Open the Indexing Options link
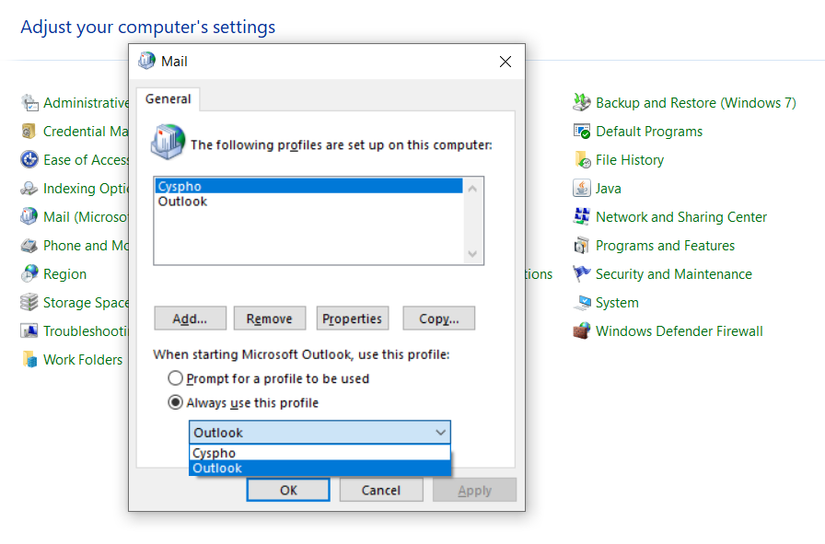 pos(86,188)
